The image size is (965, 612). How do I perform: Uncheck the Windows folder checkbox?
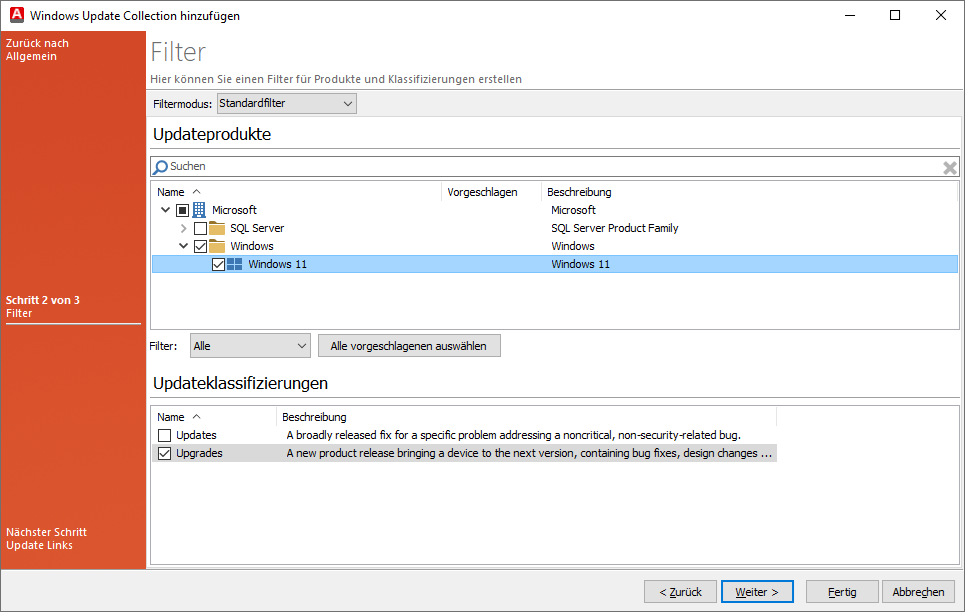pos(200,246)
